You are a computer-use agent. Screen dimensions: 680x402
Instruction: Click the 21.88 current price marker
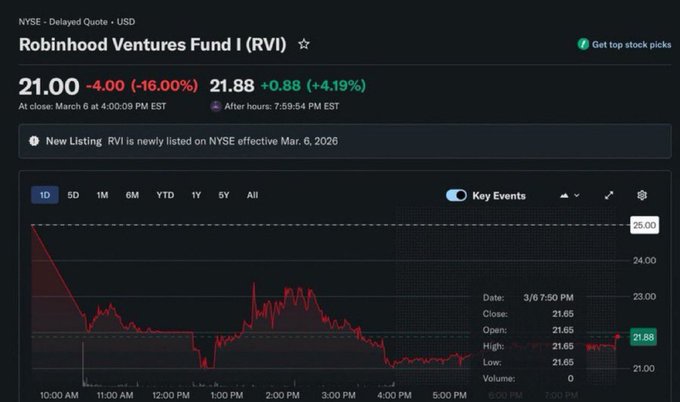point(643,337)
